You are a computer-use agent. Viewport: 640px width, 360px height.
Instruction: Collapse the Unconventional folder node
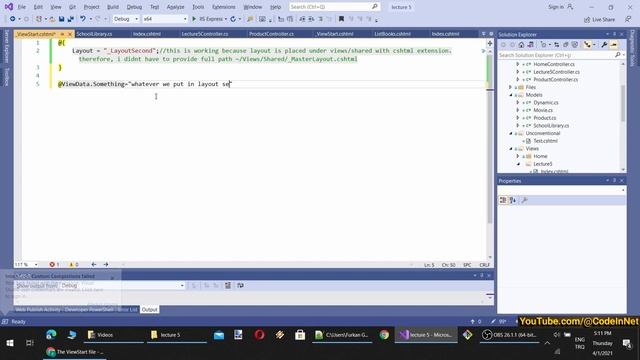click(x=510, y=133)
